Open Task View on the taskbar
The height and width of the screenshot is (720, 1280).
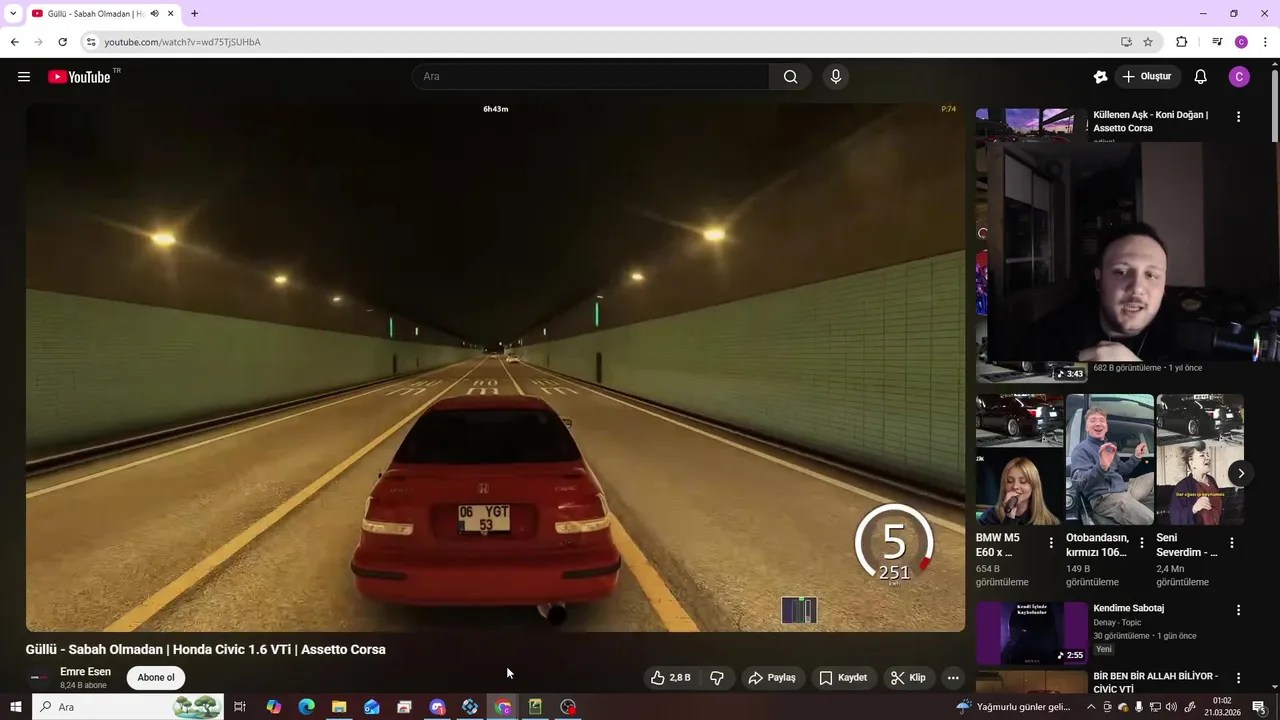240,707
